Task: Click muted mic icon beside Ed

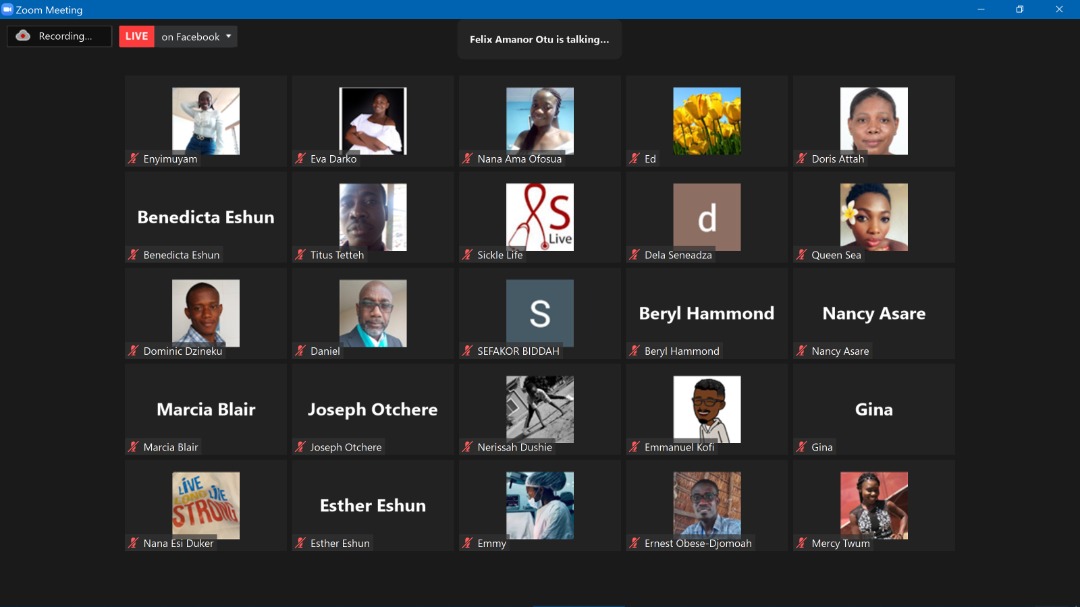Action: (x=634, y=158)
